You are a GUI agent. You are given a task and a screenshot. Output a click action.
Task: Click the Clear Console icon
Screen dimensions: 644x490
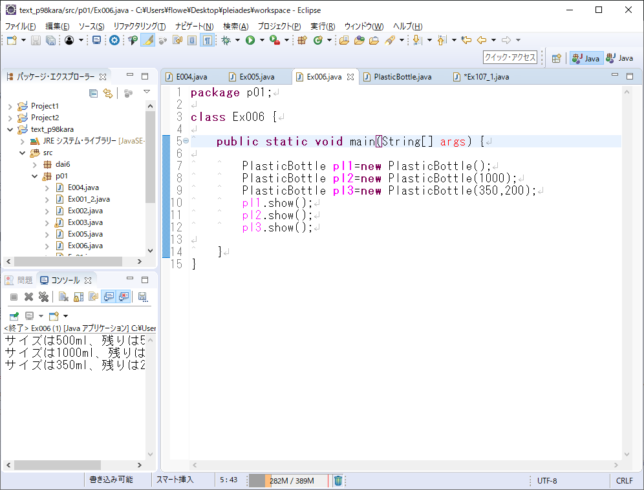63,297
